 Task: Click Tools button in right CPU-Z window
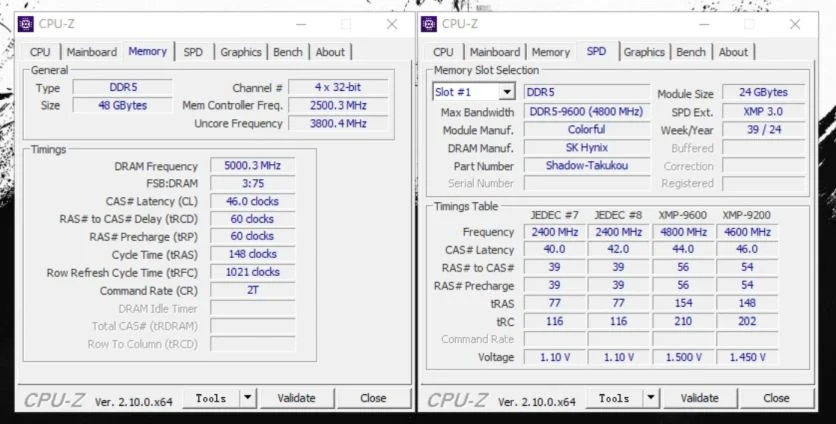click(x=614, y=398)
